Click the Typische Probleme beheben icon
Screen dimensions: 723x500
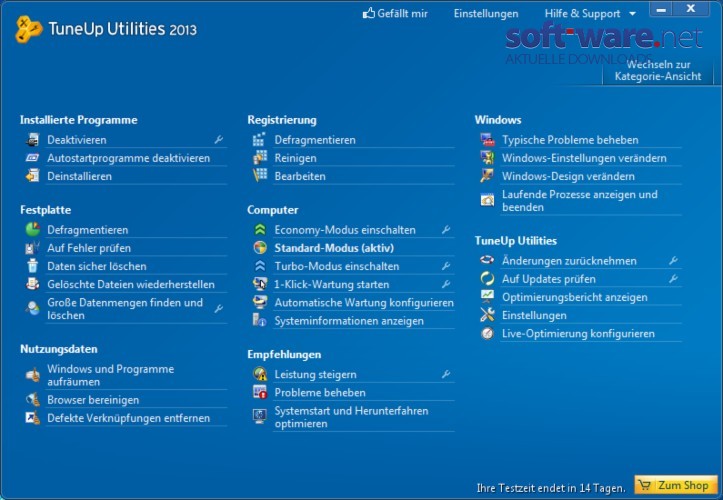487,139
